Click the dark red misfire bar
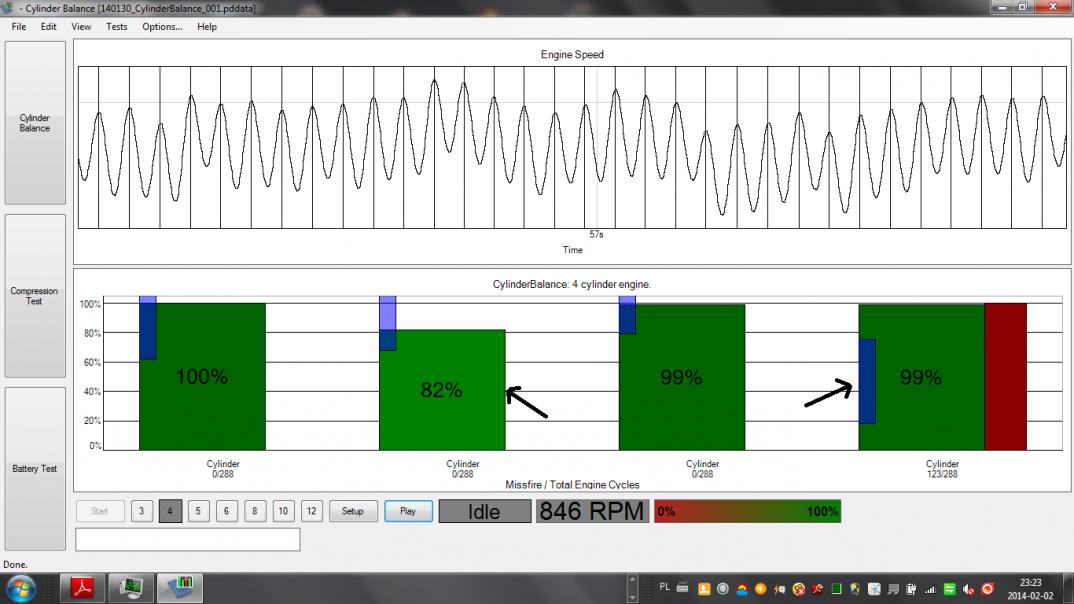Screen dimensions: 1074x604 [x=1006, y=377]
